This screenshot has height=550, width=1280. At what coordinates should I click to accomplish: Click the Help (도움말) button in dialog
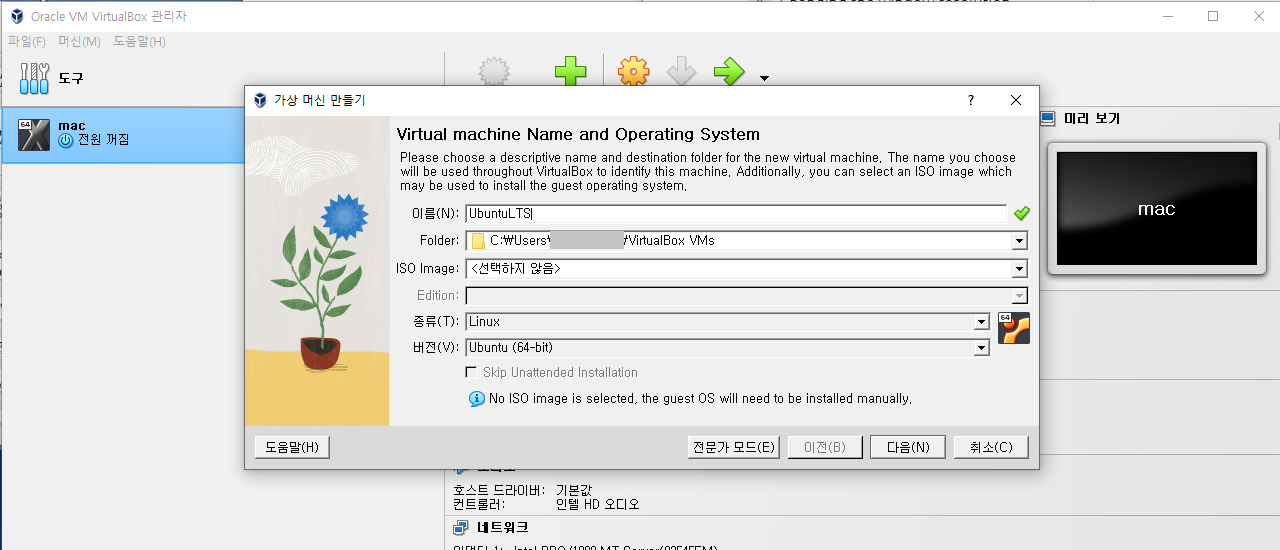pos(292,447)
